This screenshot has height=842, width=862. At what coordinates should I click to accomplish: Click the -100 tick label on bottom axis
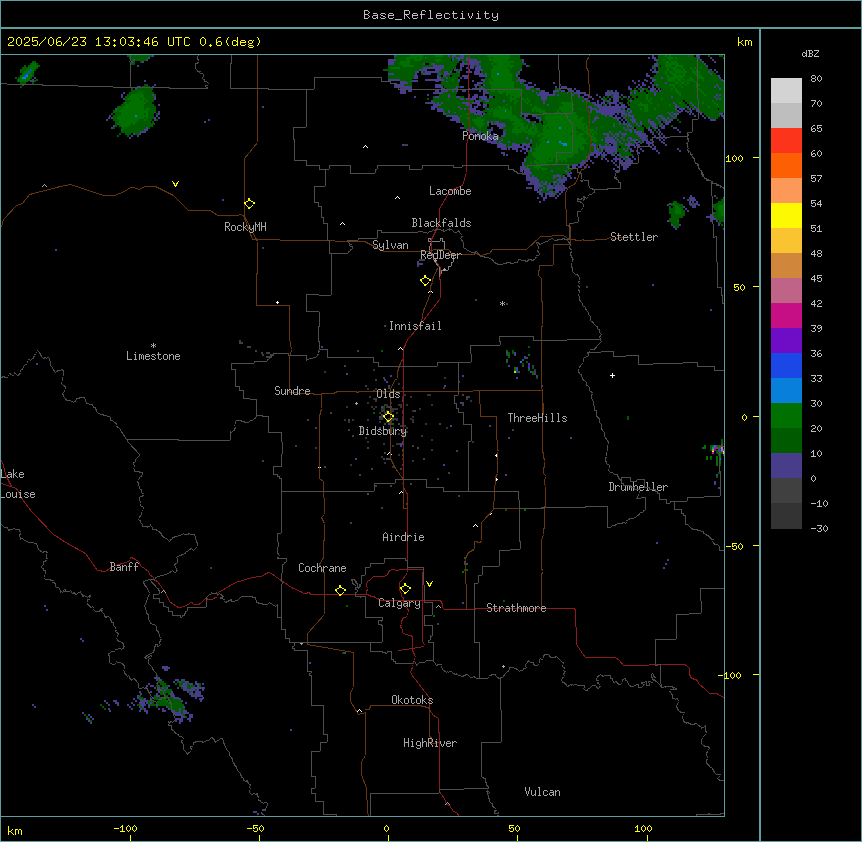[126, 828]
